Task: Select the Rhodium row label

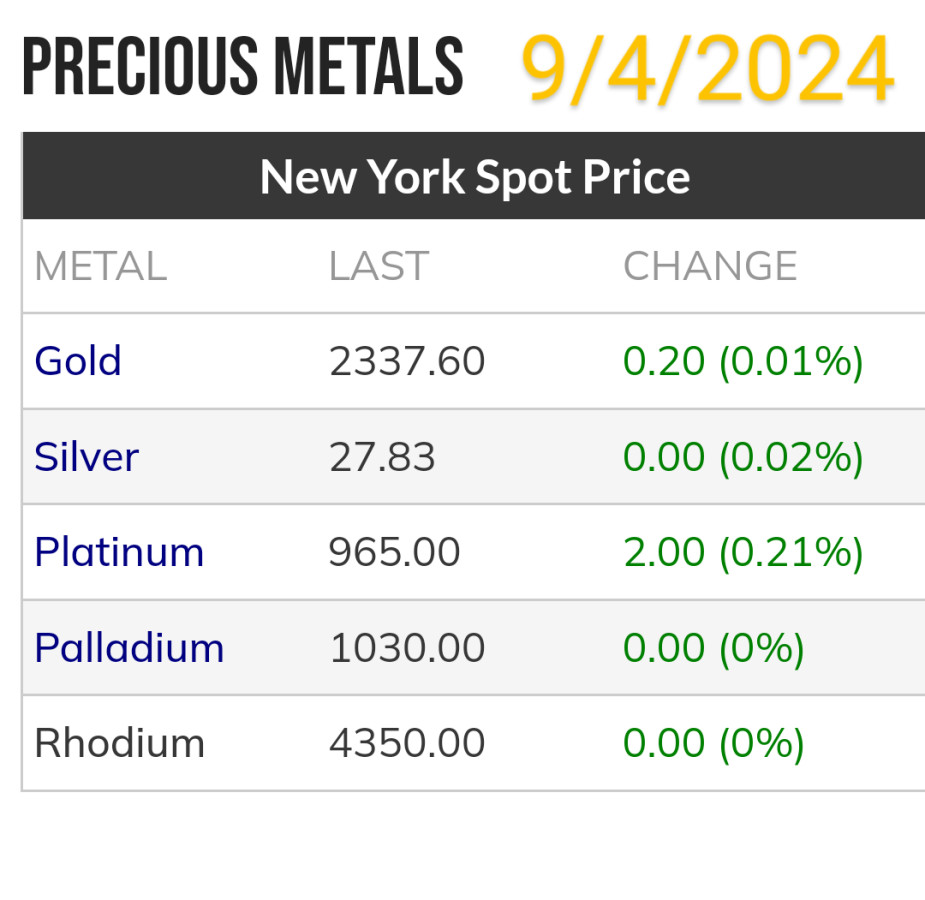Action: 119,743
